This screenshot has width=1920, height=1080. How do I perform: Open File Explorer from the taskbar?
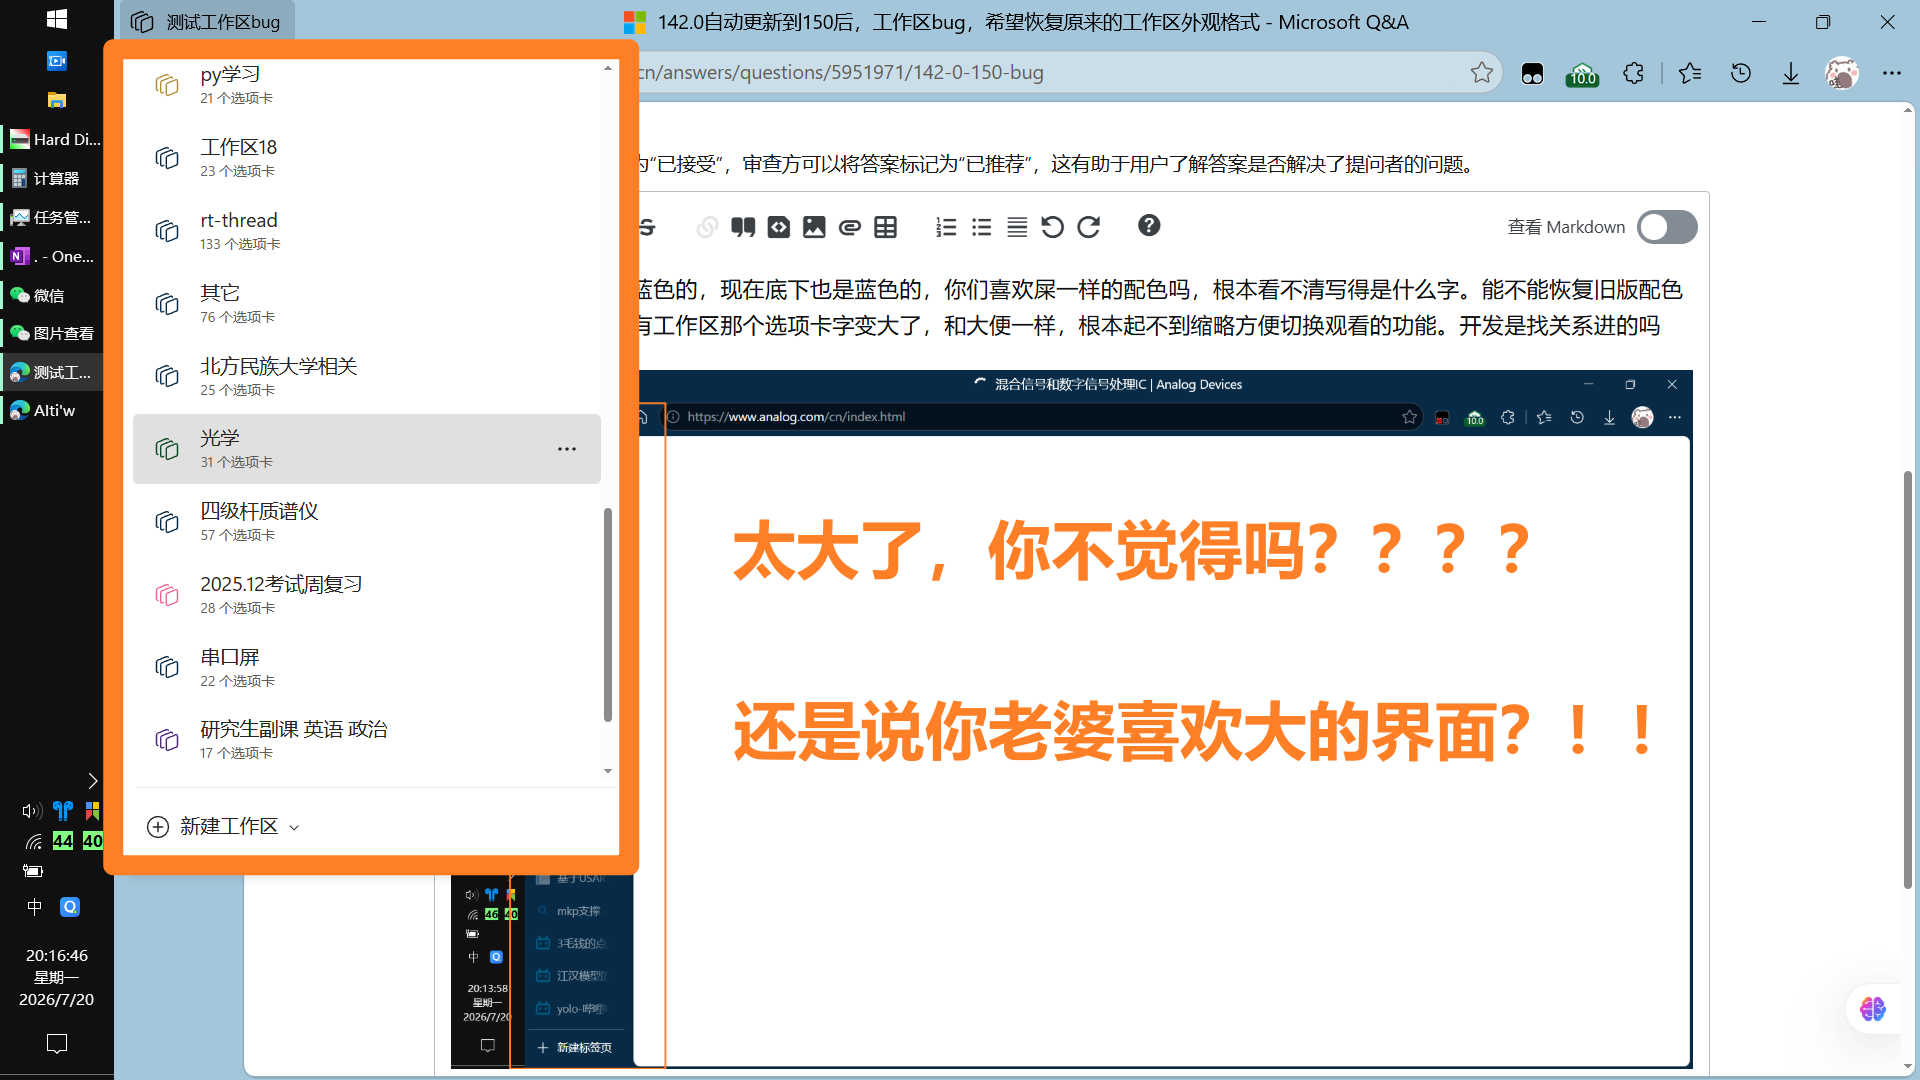click(57, 100)
